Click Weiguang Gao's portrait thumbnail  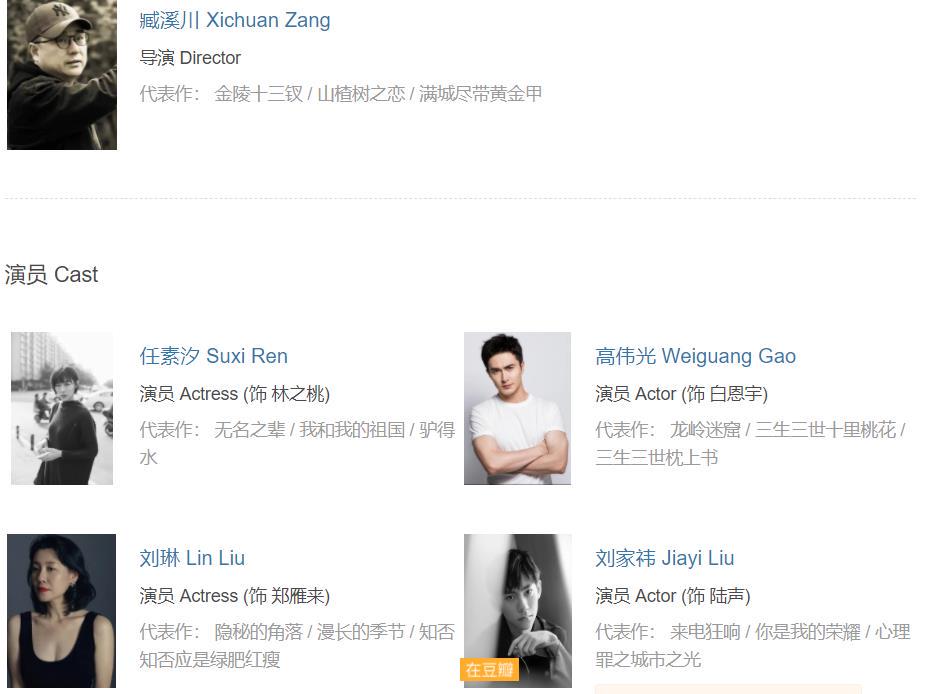517,408
